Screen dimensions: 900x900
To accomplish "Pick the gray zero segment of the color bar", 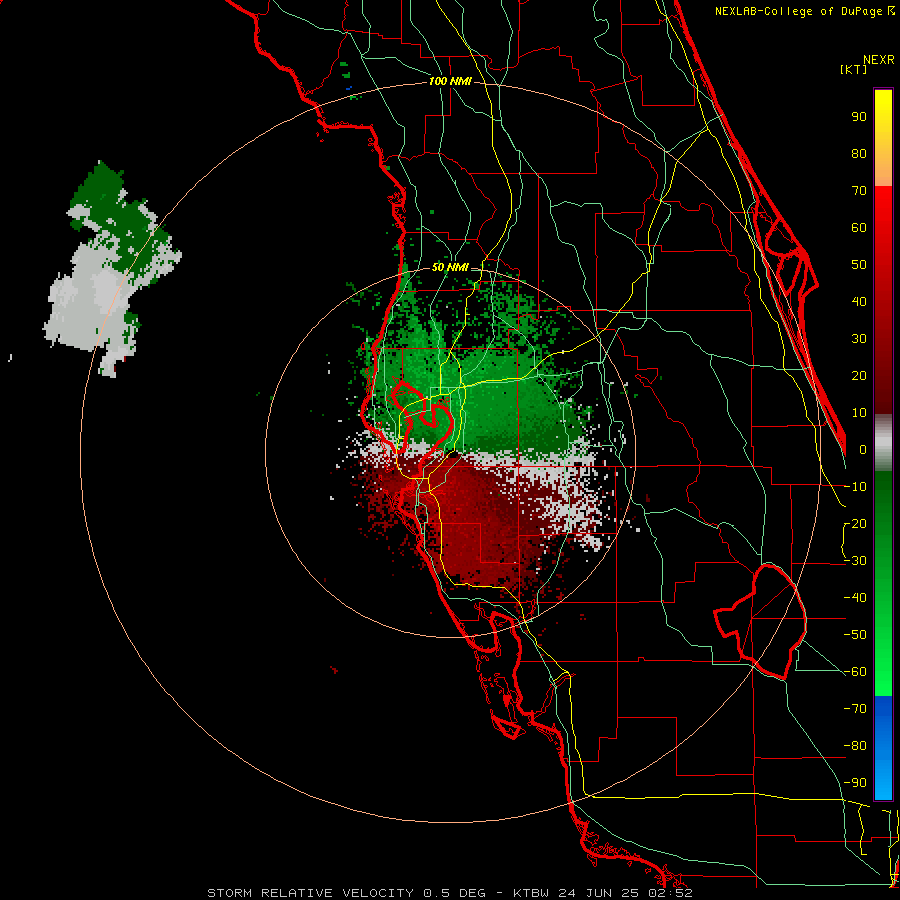I will point(883,443).
